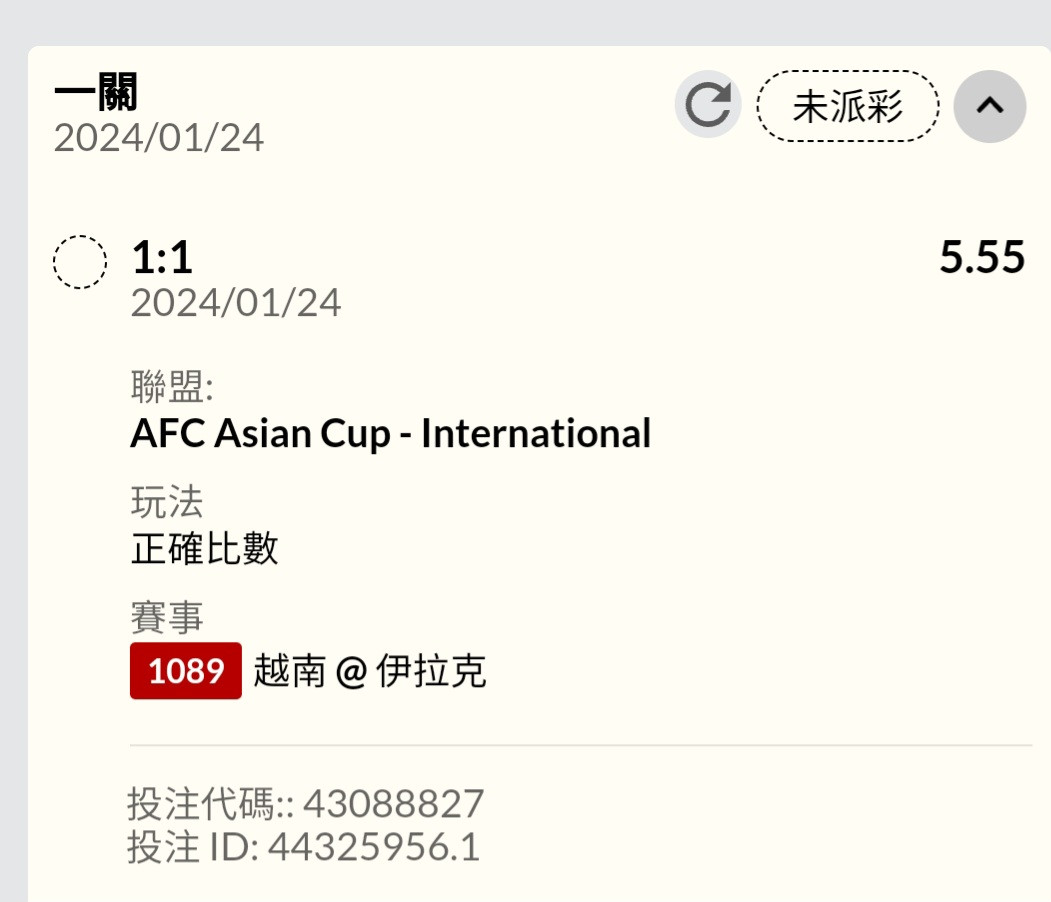This screenshot has width=1051, height=902.
Task: Click the red 1089 match number badge
Action: [x=186, y=671]
